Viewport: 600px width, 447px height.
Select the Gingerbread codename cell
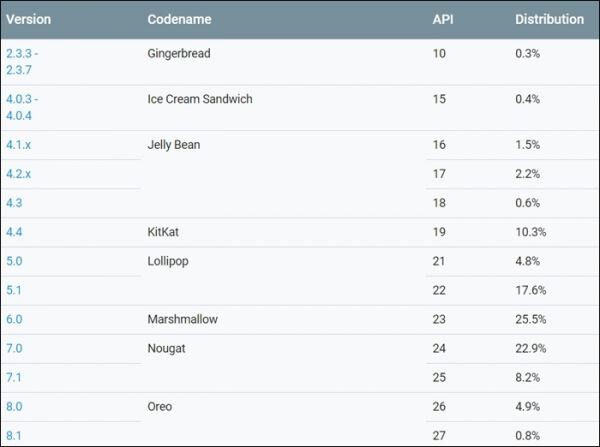pos(180,52)
